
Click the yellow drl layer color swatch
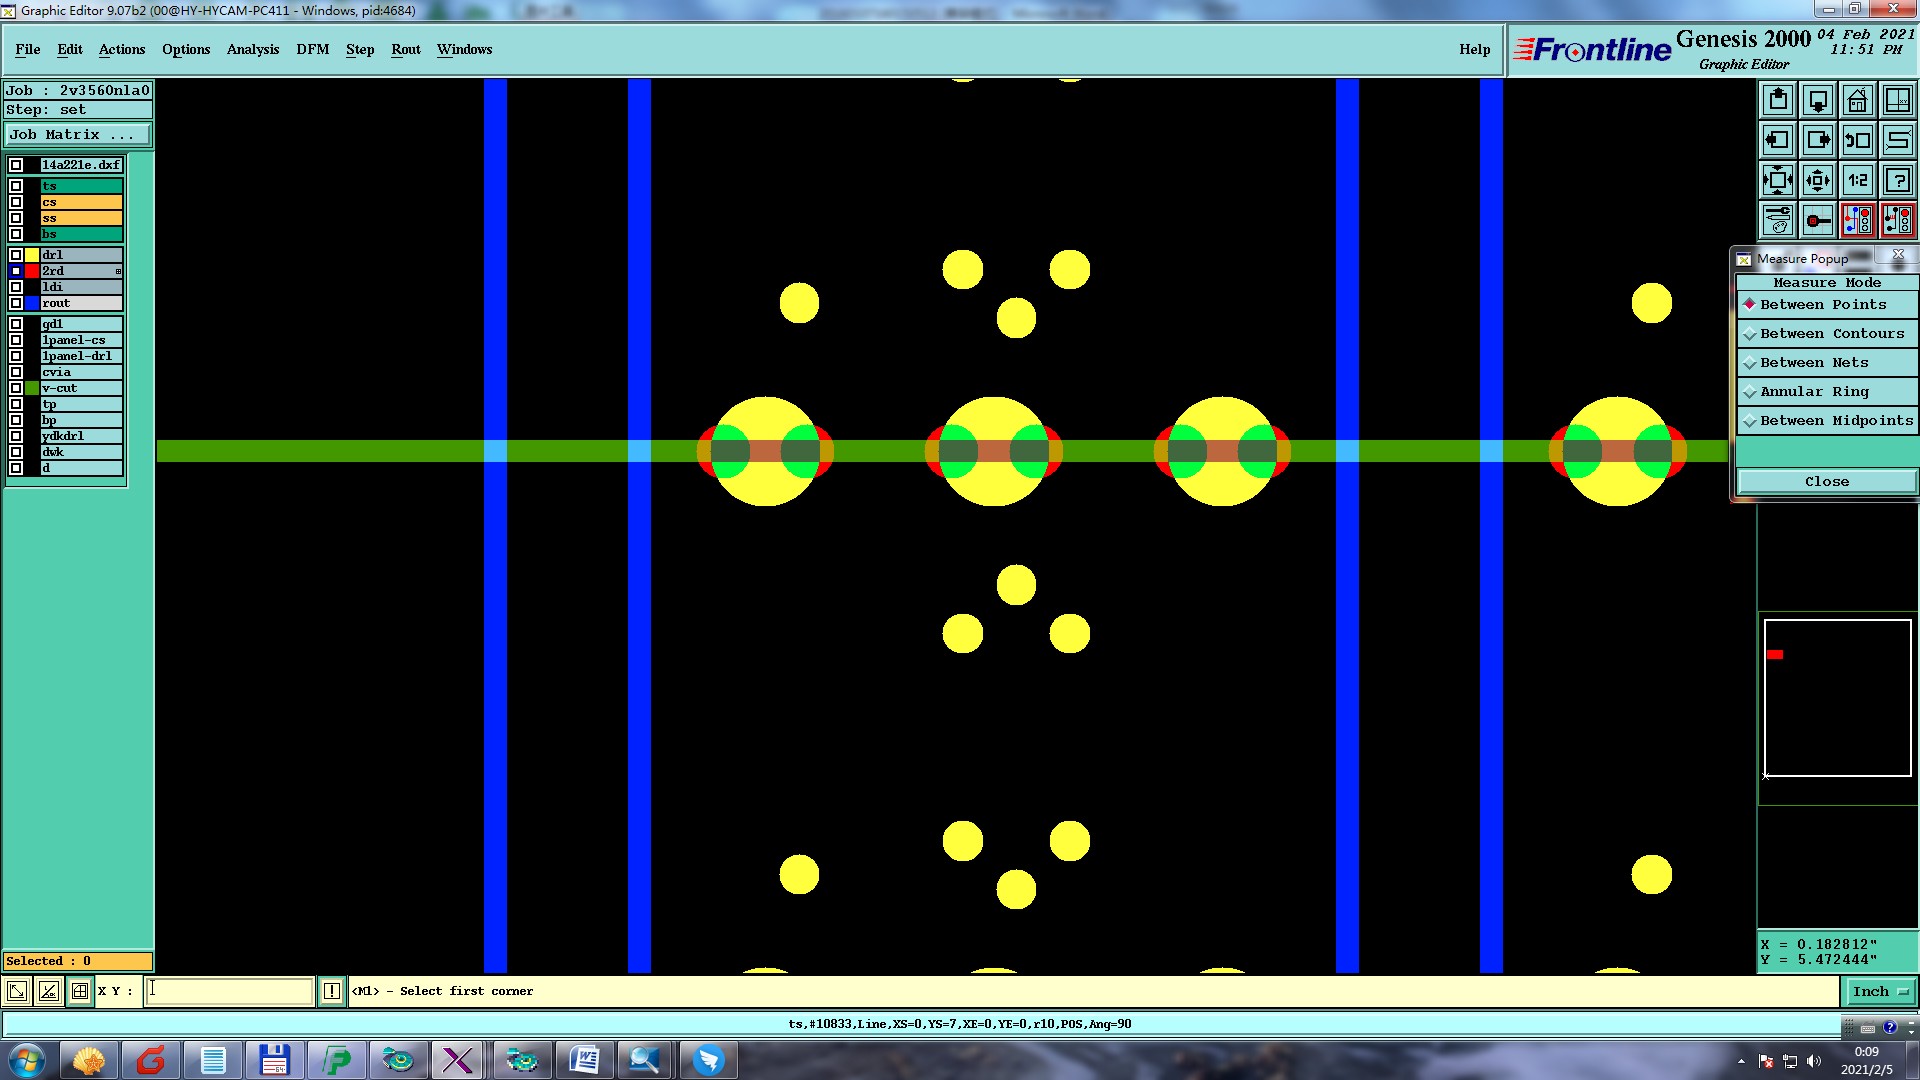tap(32, 255)
